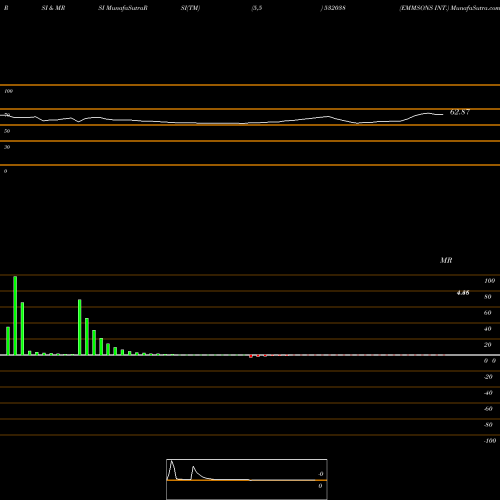Click the -60 label on MR axis

pos(488,409)
